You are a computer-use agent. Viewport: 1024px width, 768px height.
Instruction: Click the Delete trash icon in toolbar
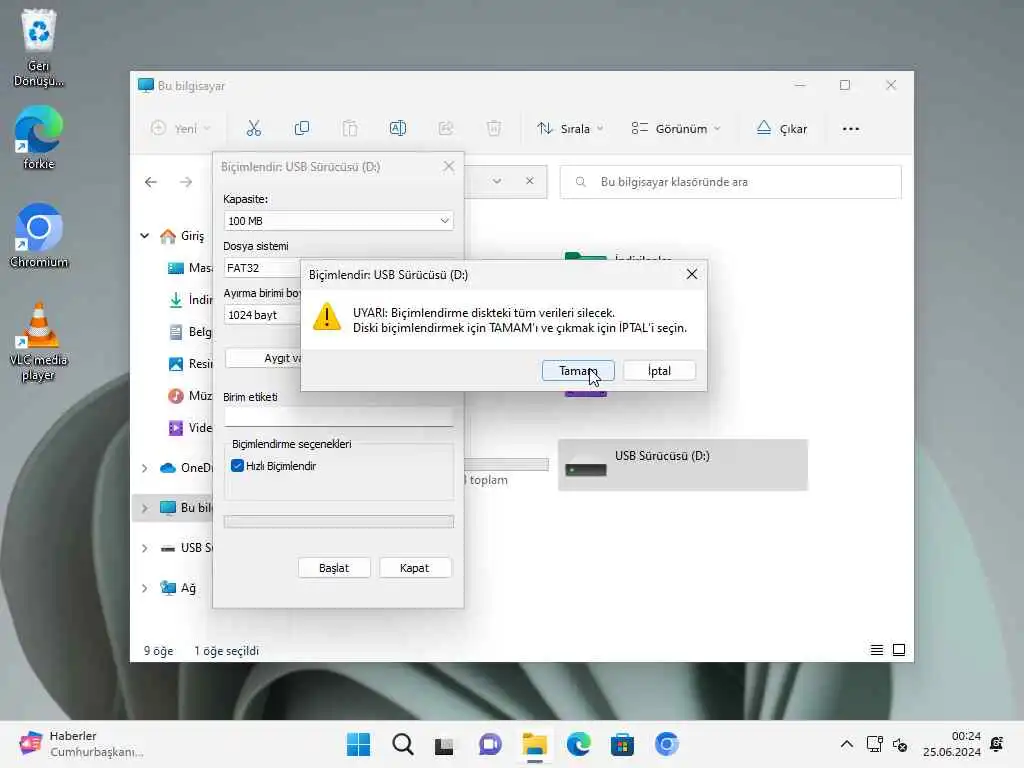(494, 129)
